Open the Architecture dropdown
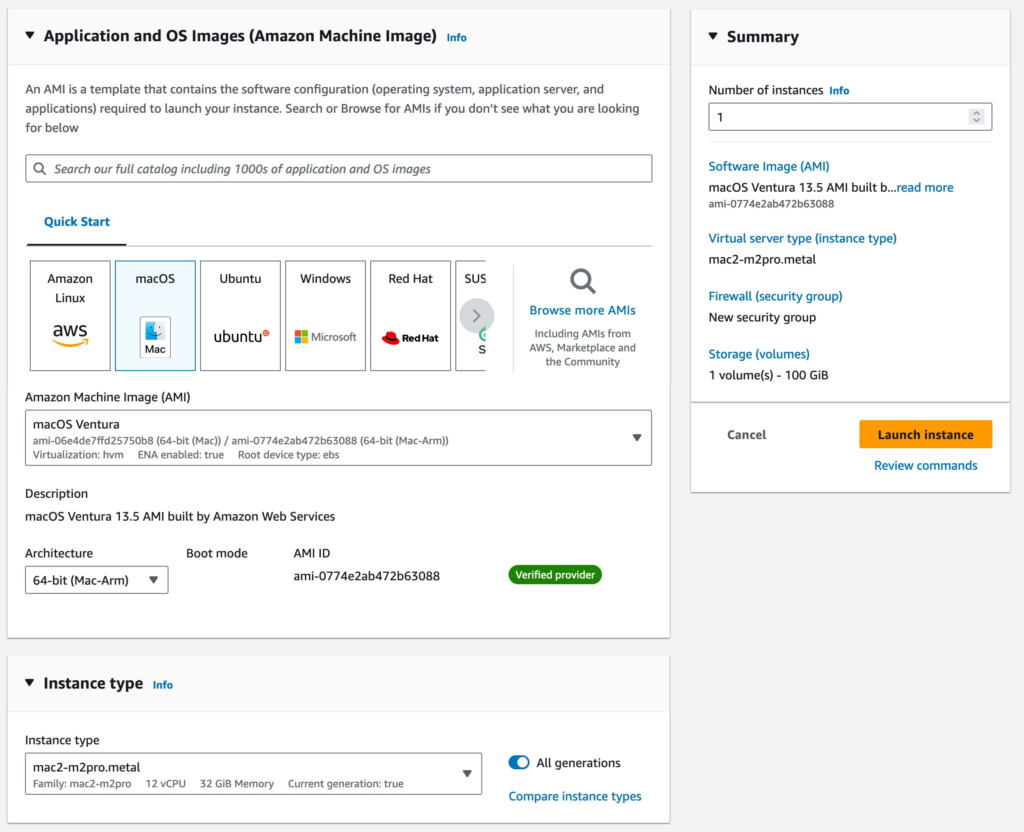Screen dimensions: 1024x832 tap(96, 580)
